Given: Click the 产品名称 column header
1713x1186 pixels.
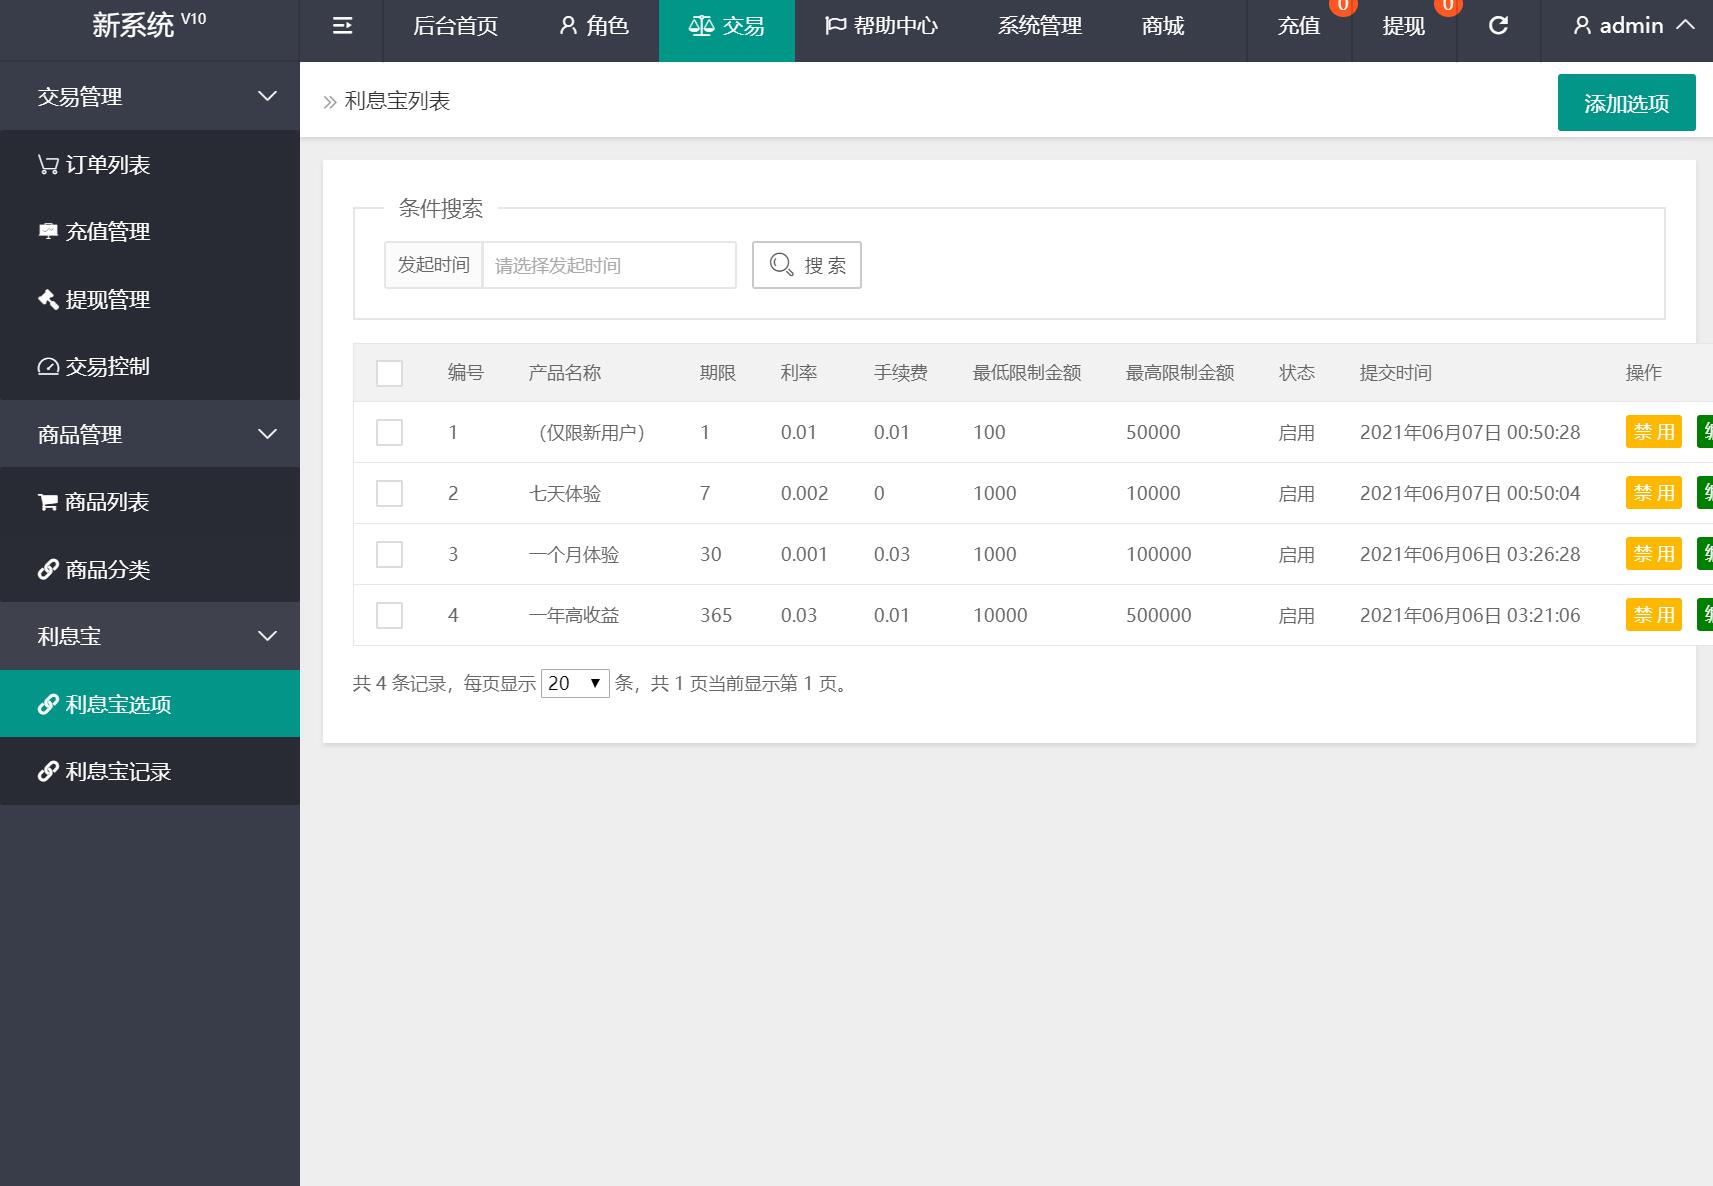Looking at the screenshot, I should click(565, 373).
